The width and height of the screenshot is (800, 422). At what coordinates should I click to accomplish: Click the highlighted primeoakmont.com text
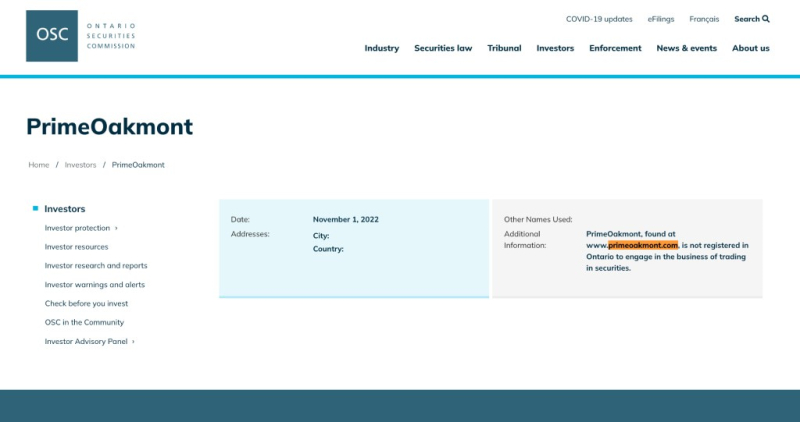point(643,245)
